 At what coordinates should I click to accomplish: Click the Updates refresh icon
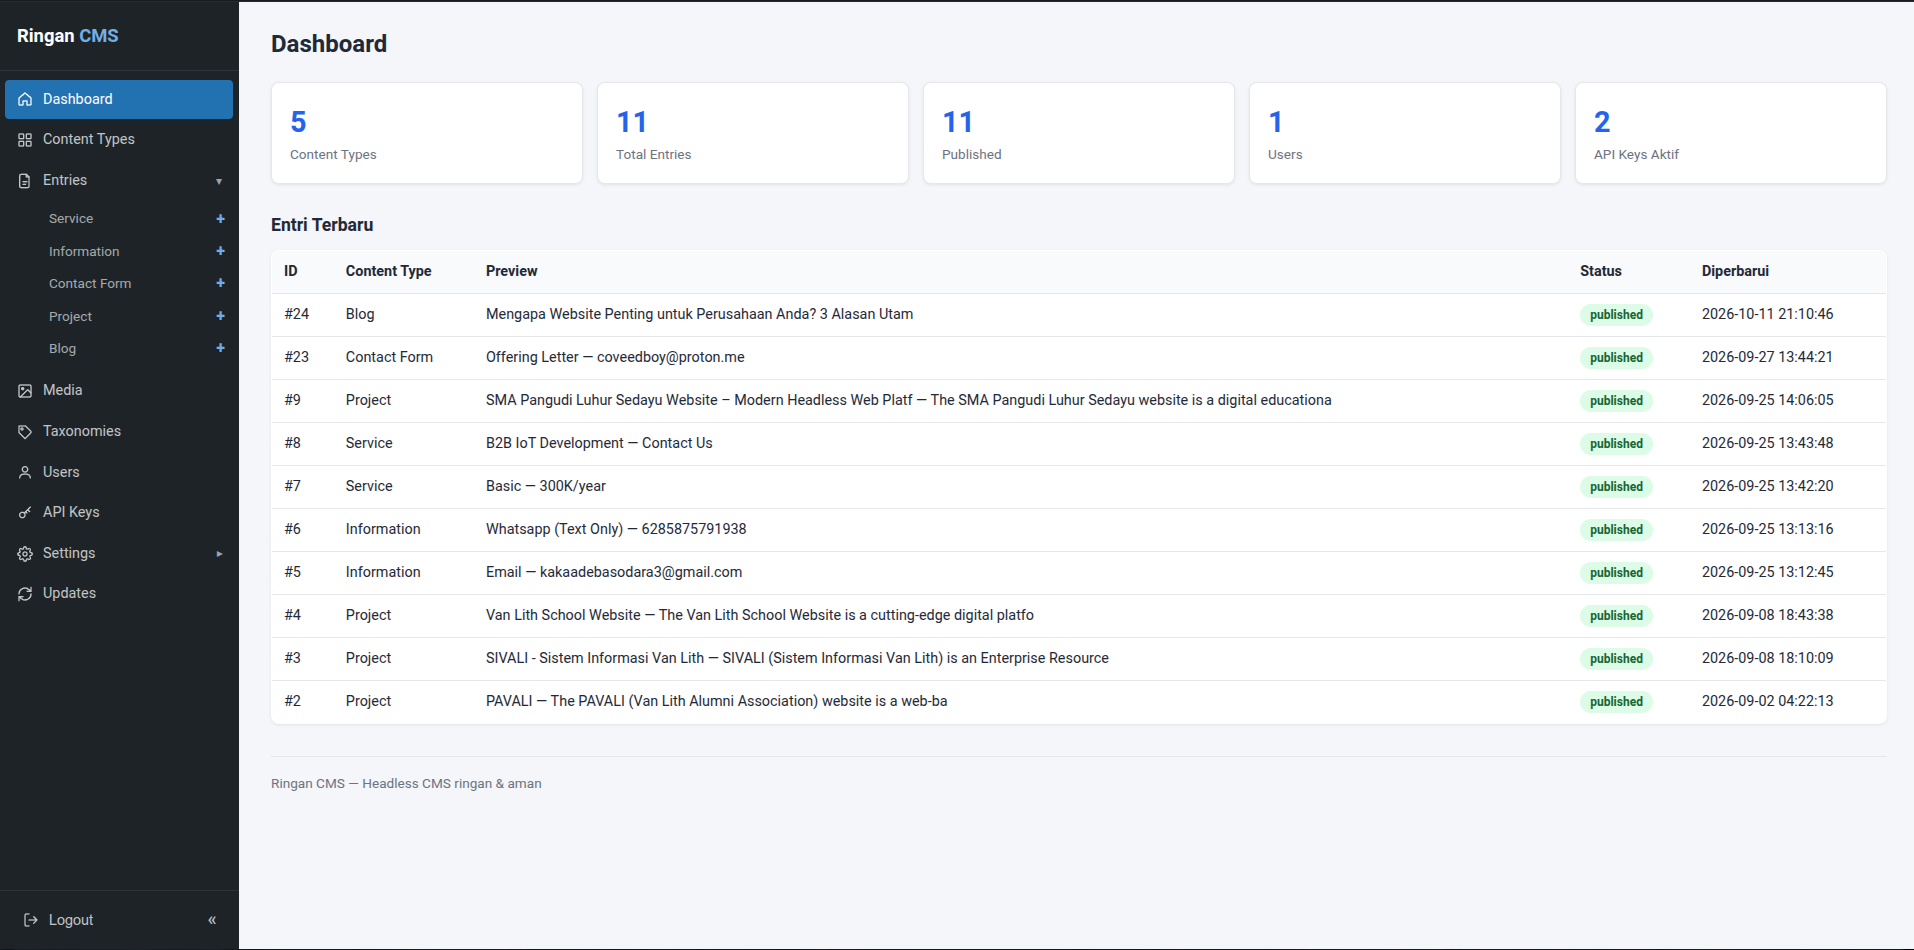click(x=25, y=594)
